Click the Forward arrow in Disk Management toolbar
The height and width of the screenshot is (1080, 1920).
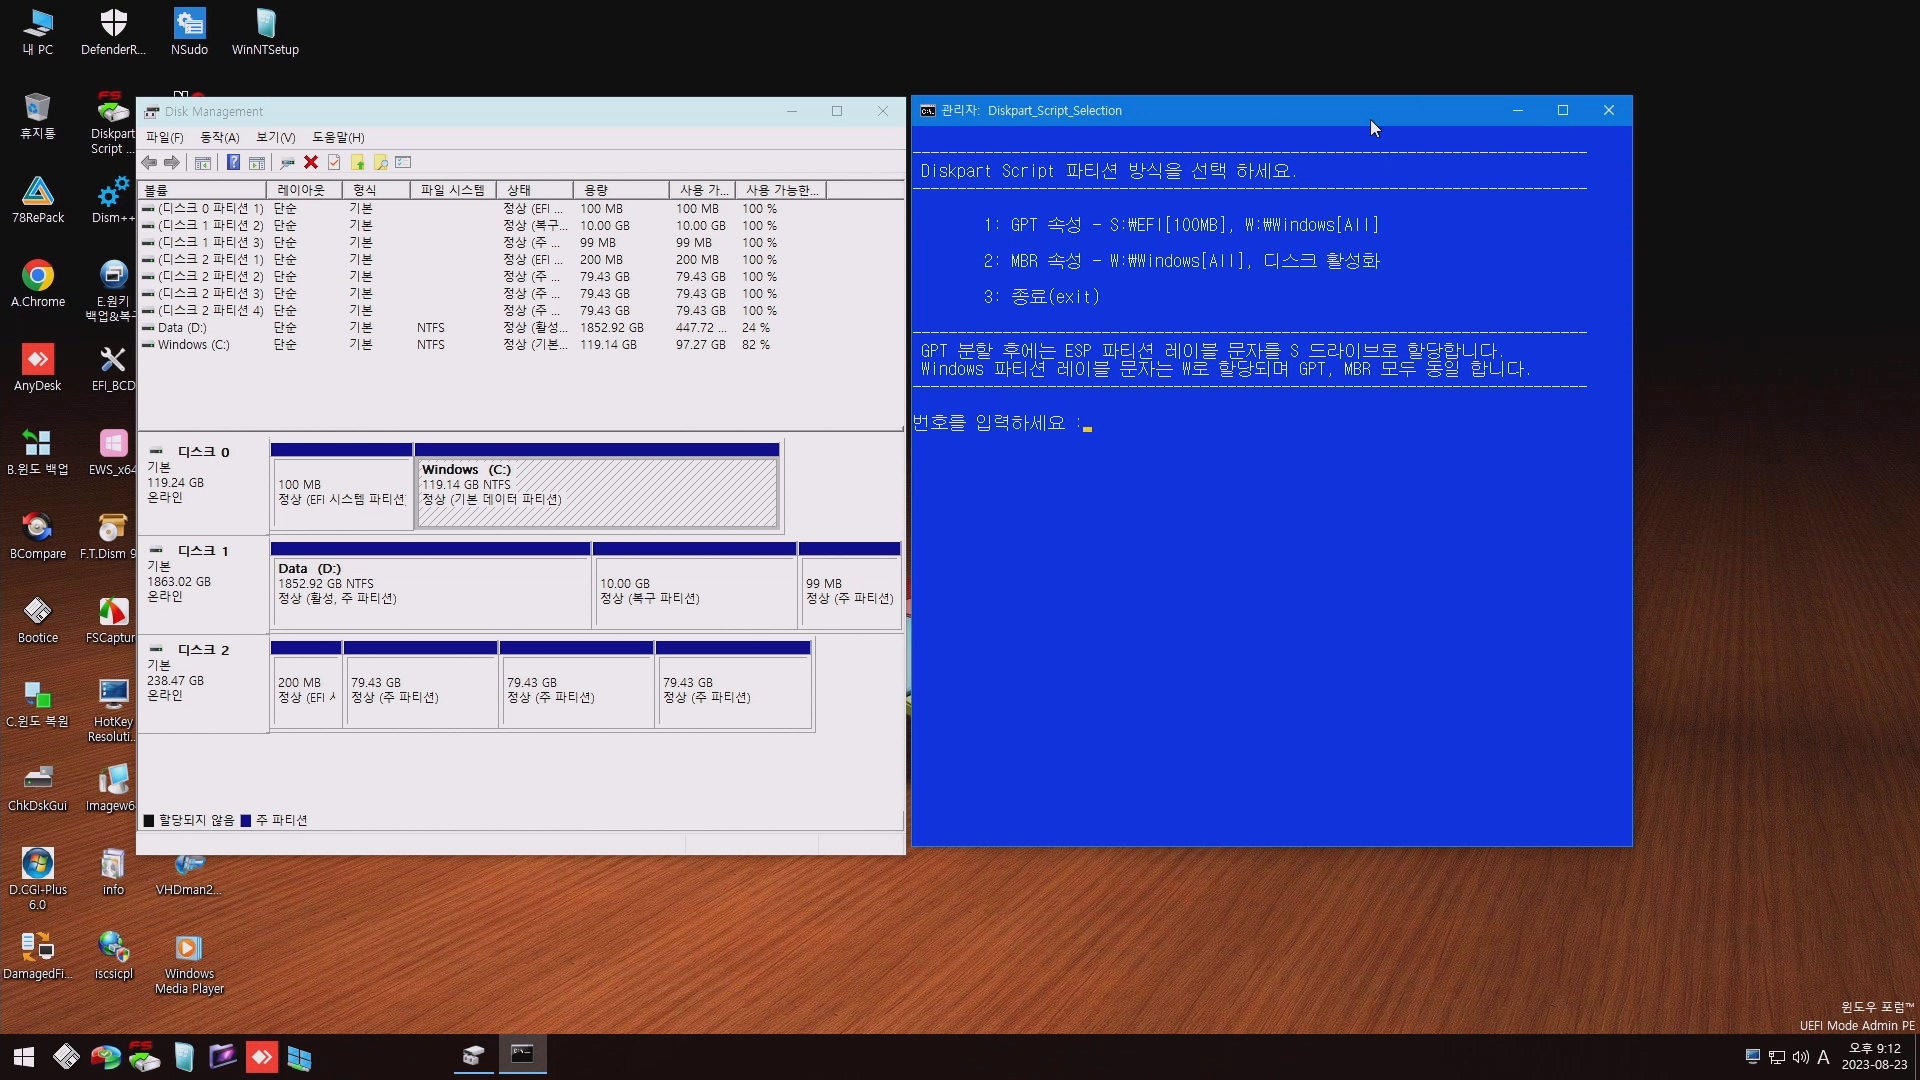(x=172, y=163)
